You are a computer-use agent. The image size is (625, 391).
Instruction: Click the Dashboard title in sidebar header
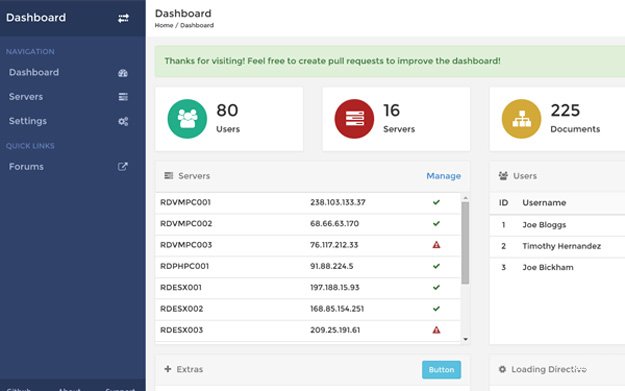pos(36,18)
